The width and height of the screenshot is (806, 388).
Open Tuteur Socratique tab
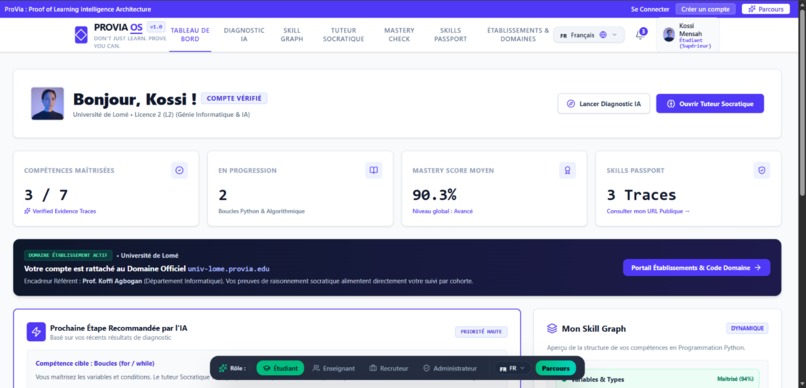[x=343, y=34]
